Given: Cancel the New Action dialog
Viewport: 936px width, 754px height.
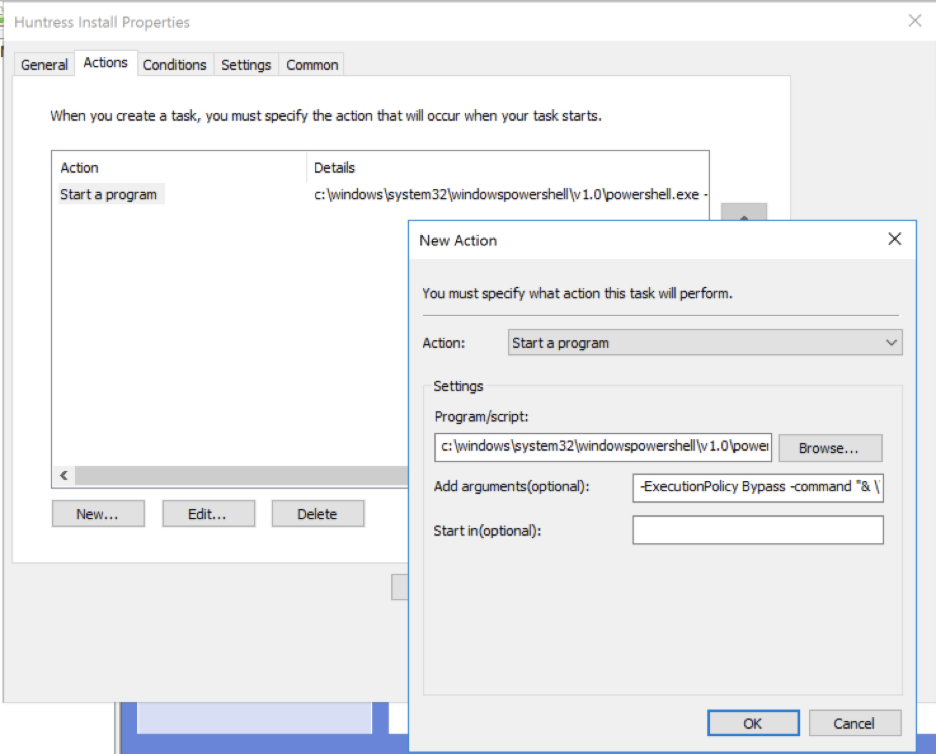Looking at the screenshot, I should 855,723.
